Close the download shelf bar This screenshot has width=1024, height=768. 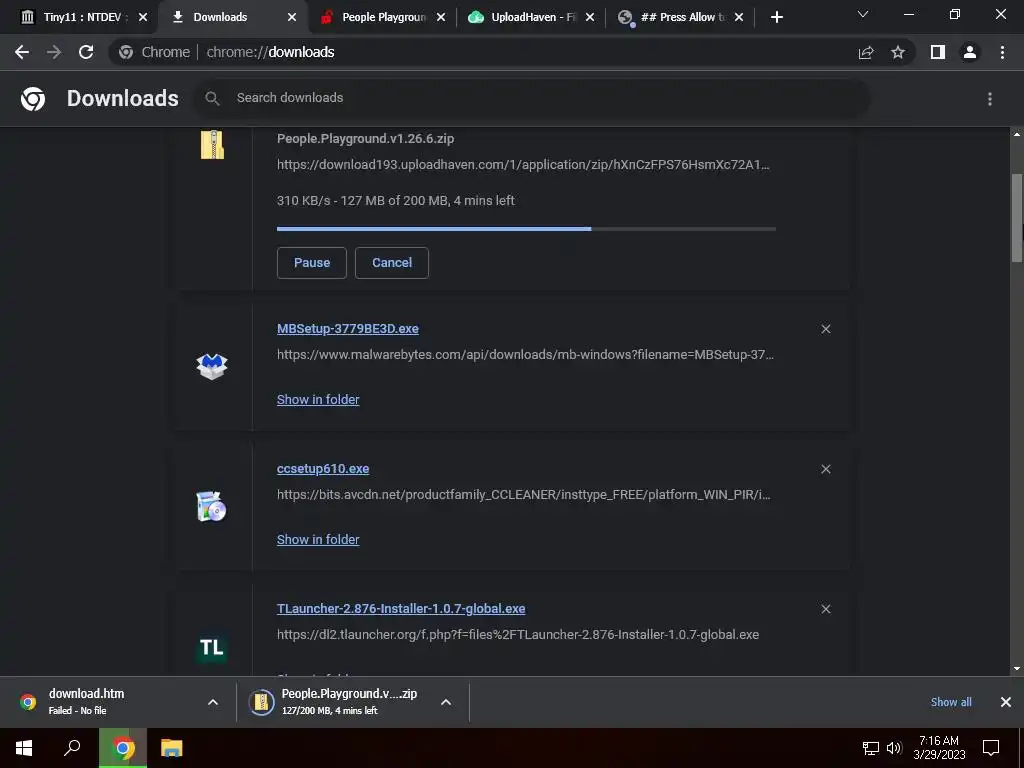pyautogui.click(x=1006, y=702)
